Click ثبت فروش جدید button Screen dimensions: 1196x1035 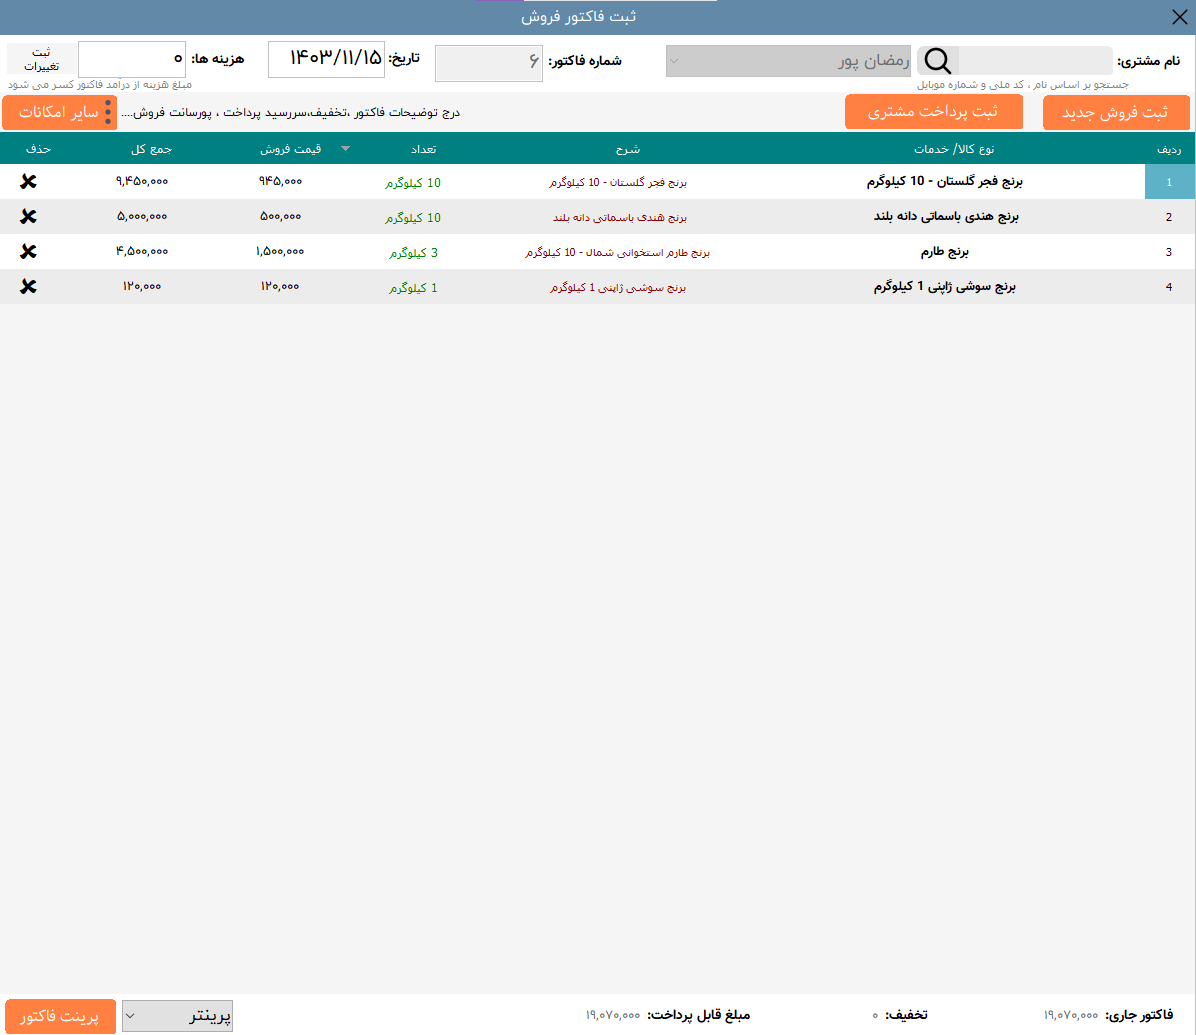1116,112
